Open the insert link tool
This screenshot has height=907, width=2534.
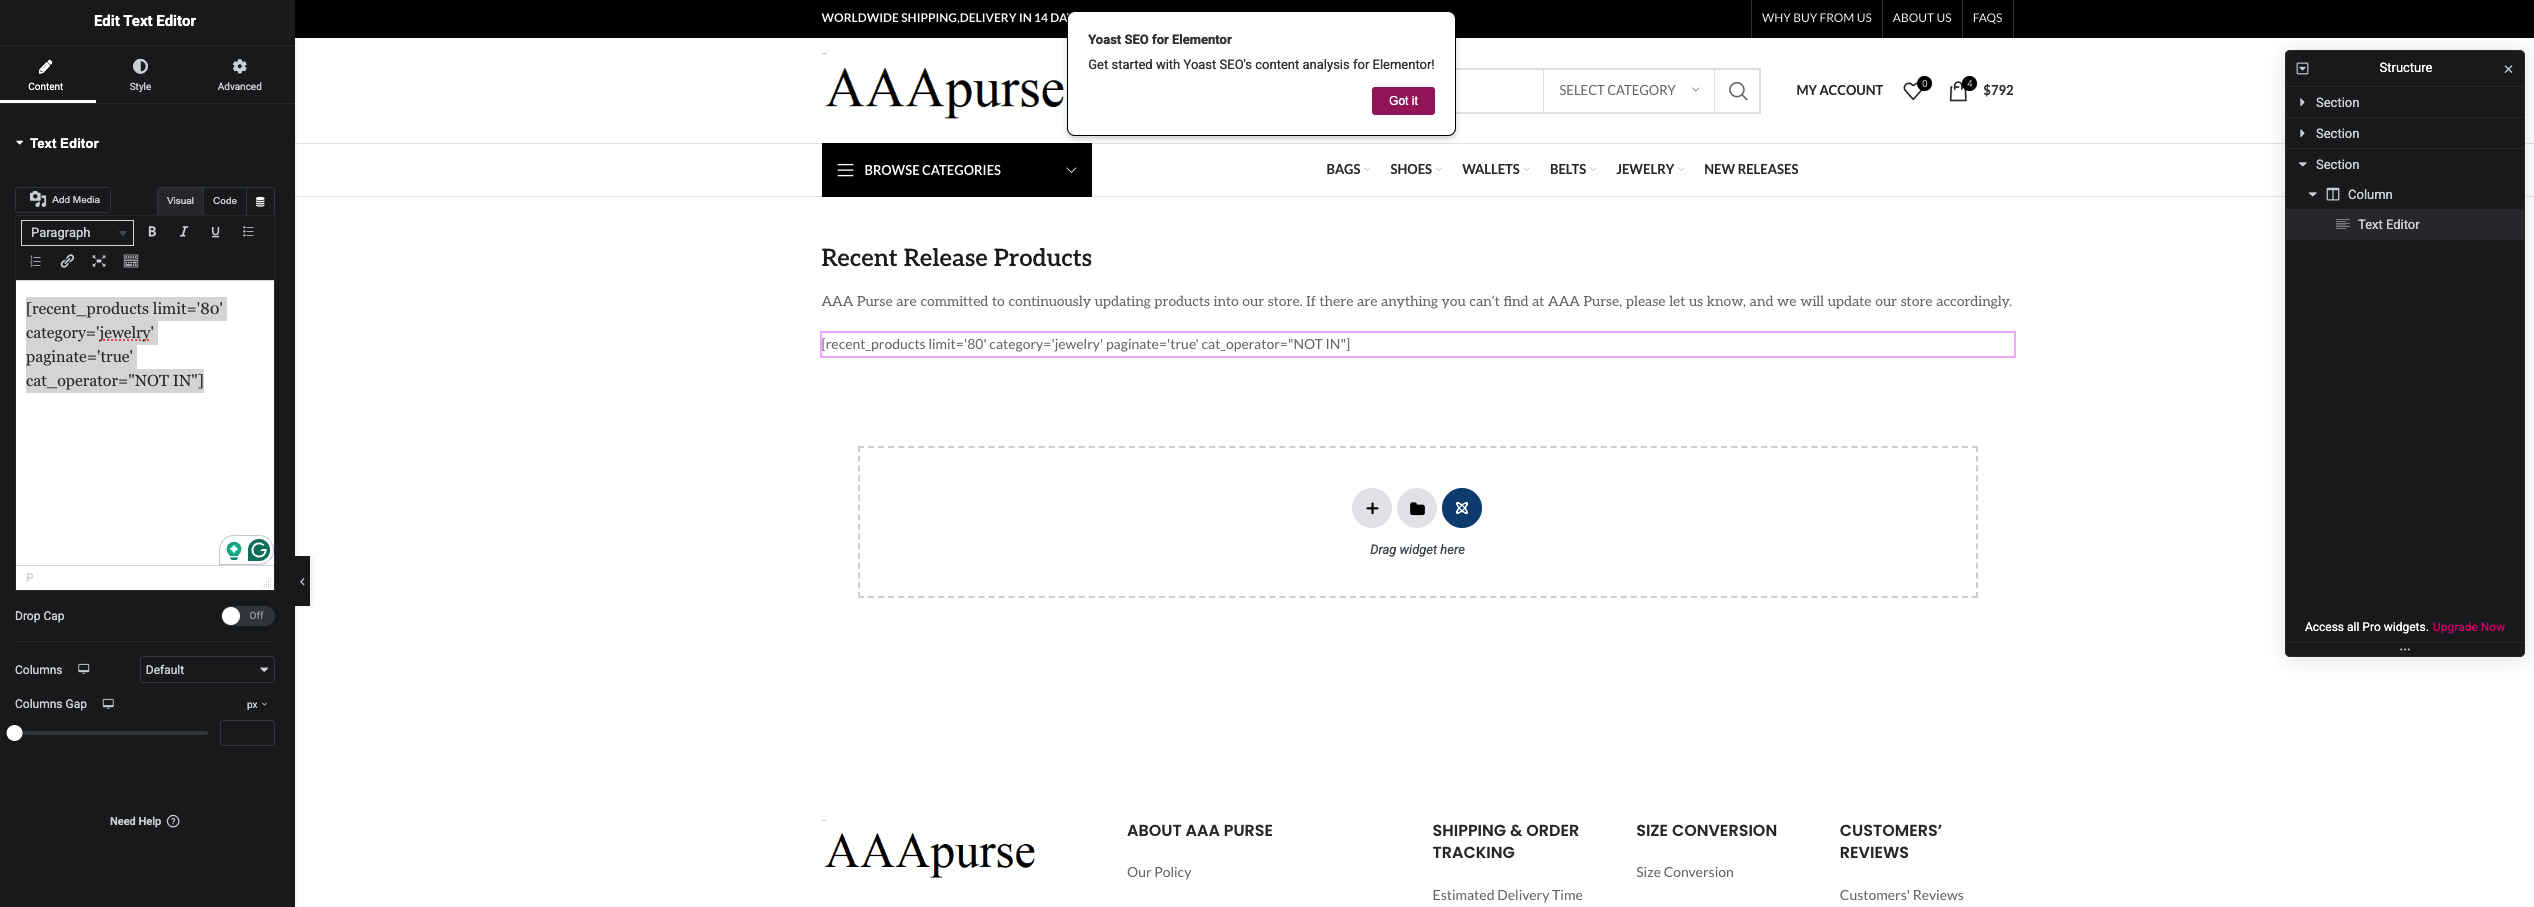[x=67, y=261]
